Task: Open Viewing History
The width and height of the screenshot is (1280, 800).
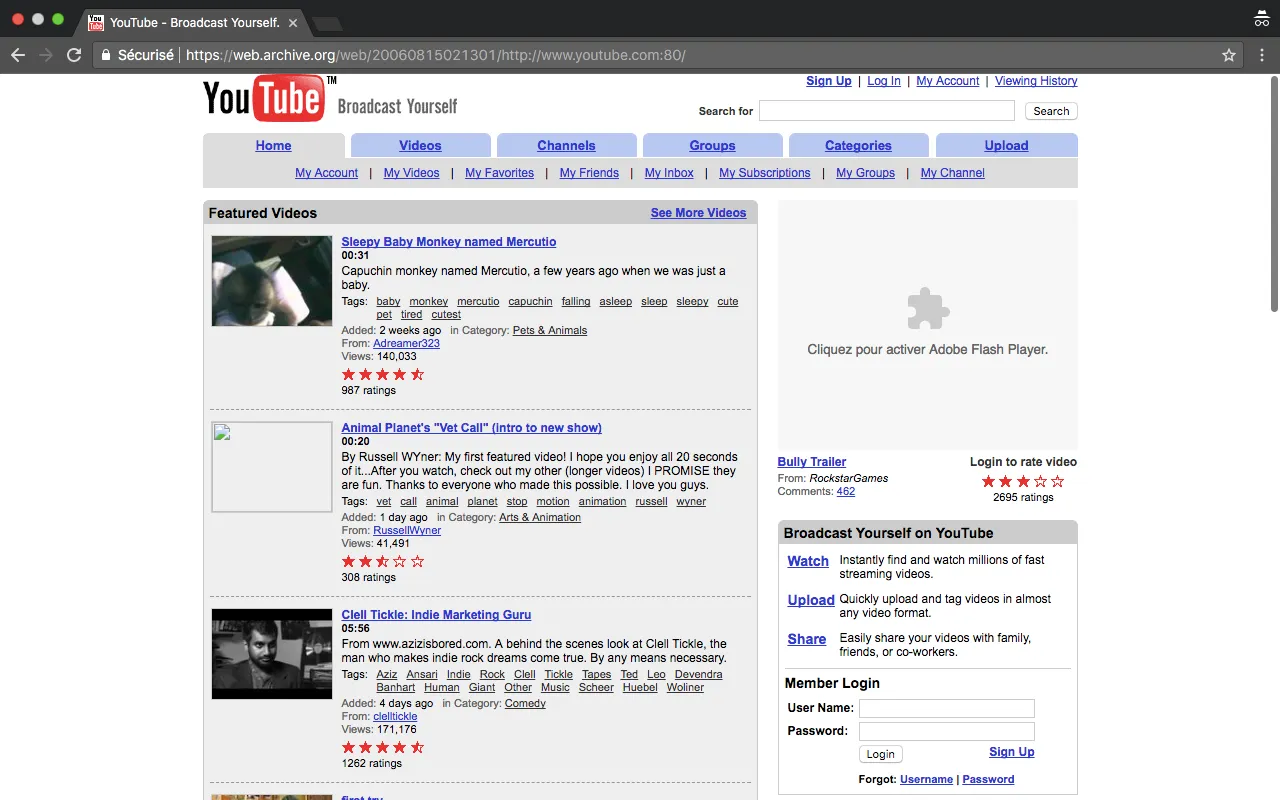Action: 1036,81
